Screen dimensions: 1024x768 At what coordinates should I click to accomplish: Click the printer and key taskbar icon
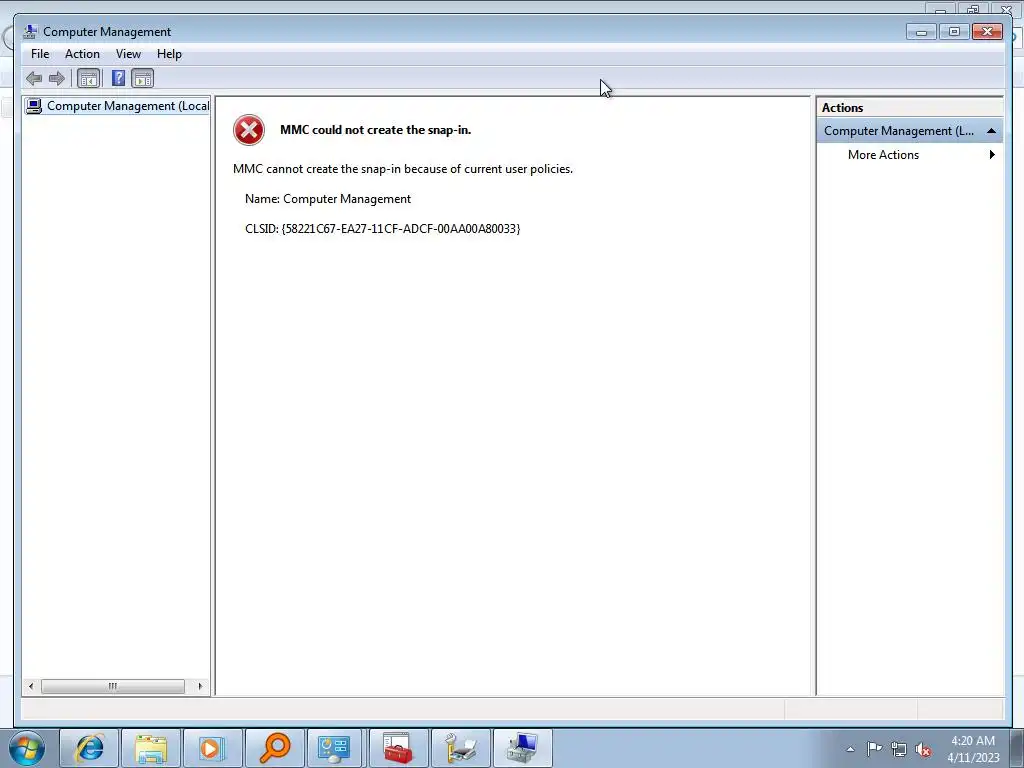(460, 748)
